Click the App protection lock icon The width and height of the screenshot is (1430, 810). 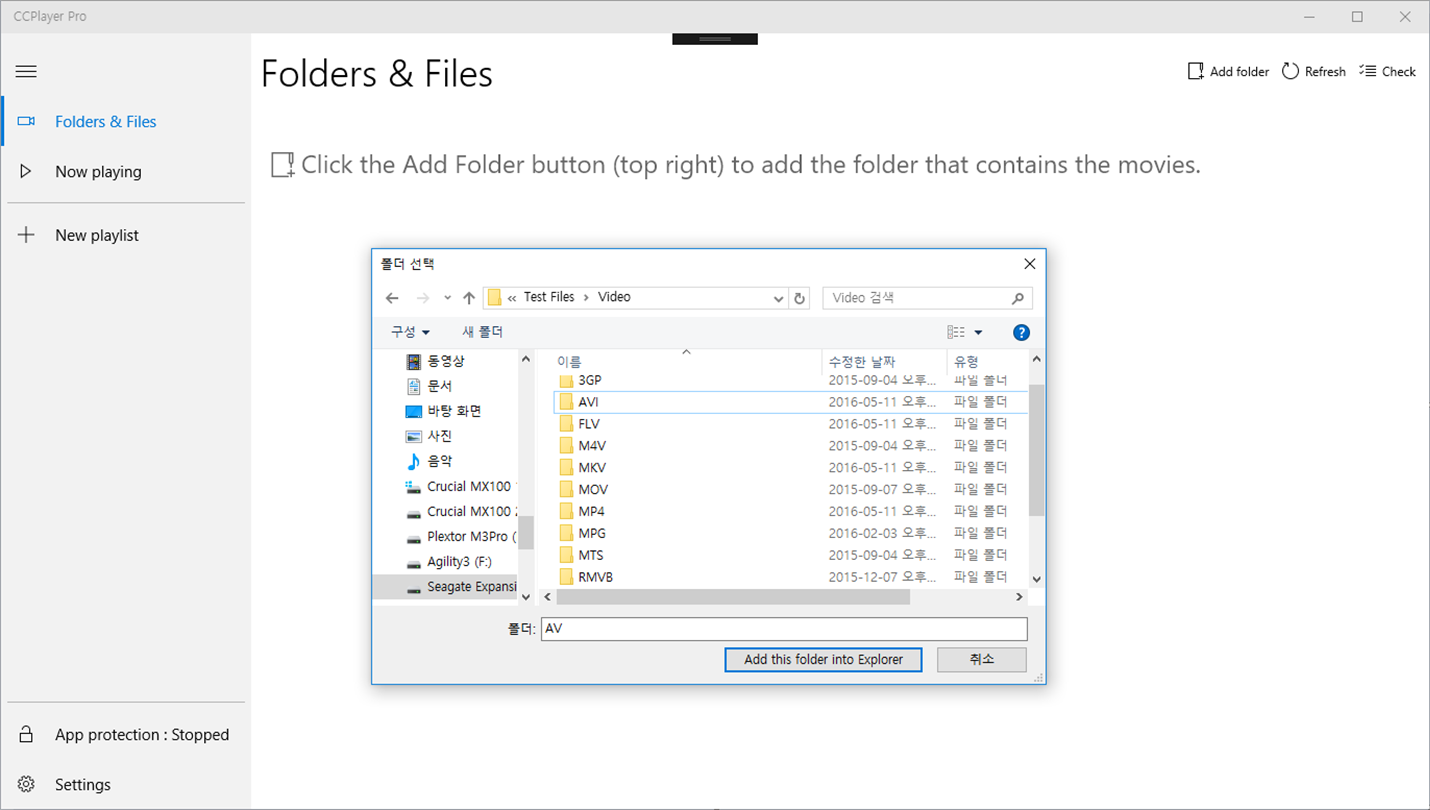(26, 735)
